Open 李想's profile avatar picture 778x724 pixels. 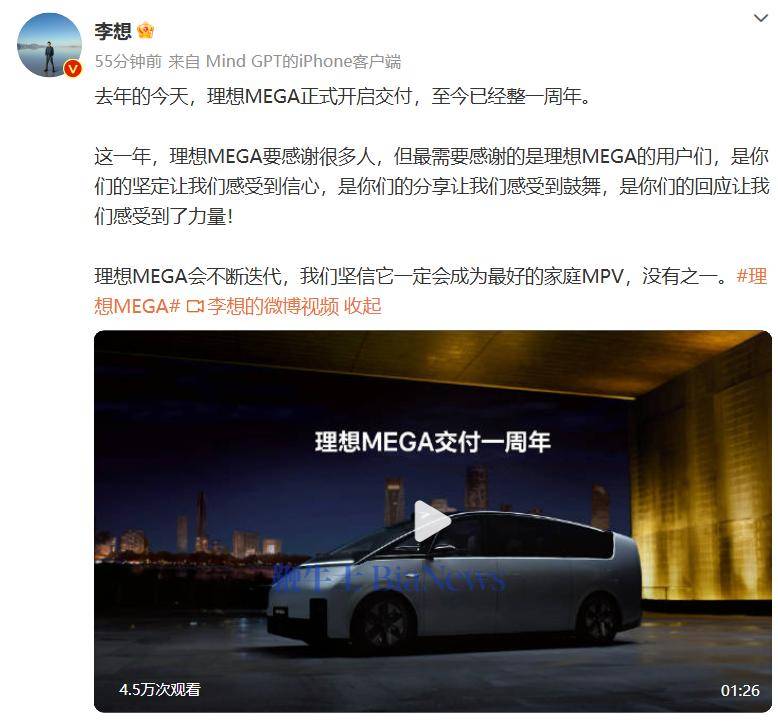click(49, 45)
